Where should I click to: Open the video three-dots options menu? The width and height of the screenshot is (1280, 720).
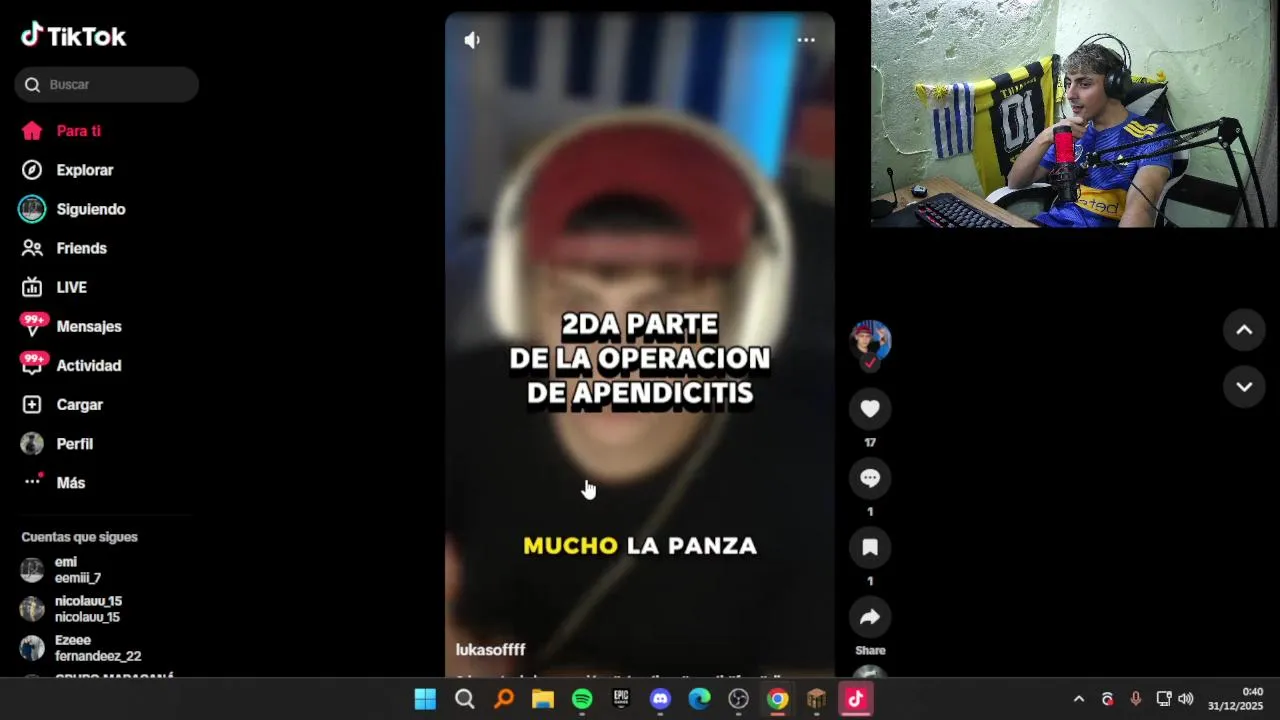pos(806,40)
